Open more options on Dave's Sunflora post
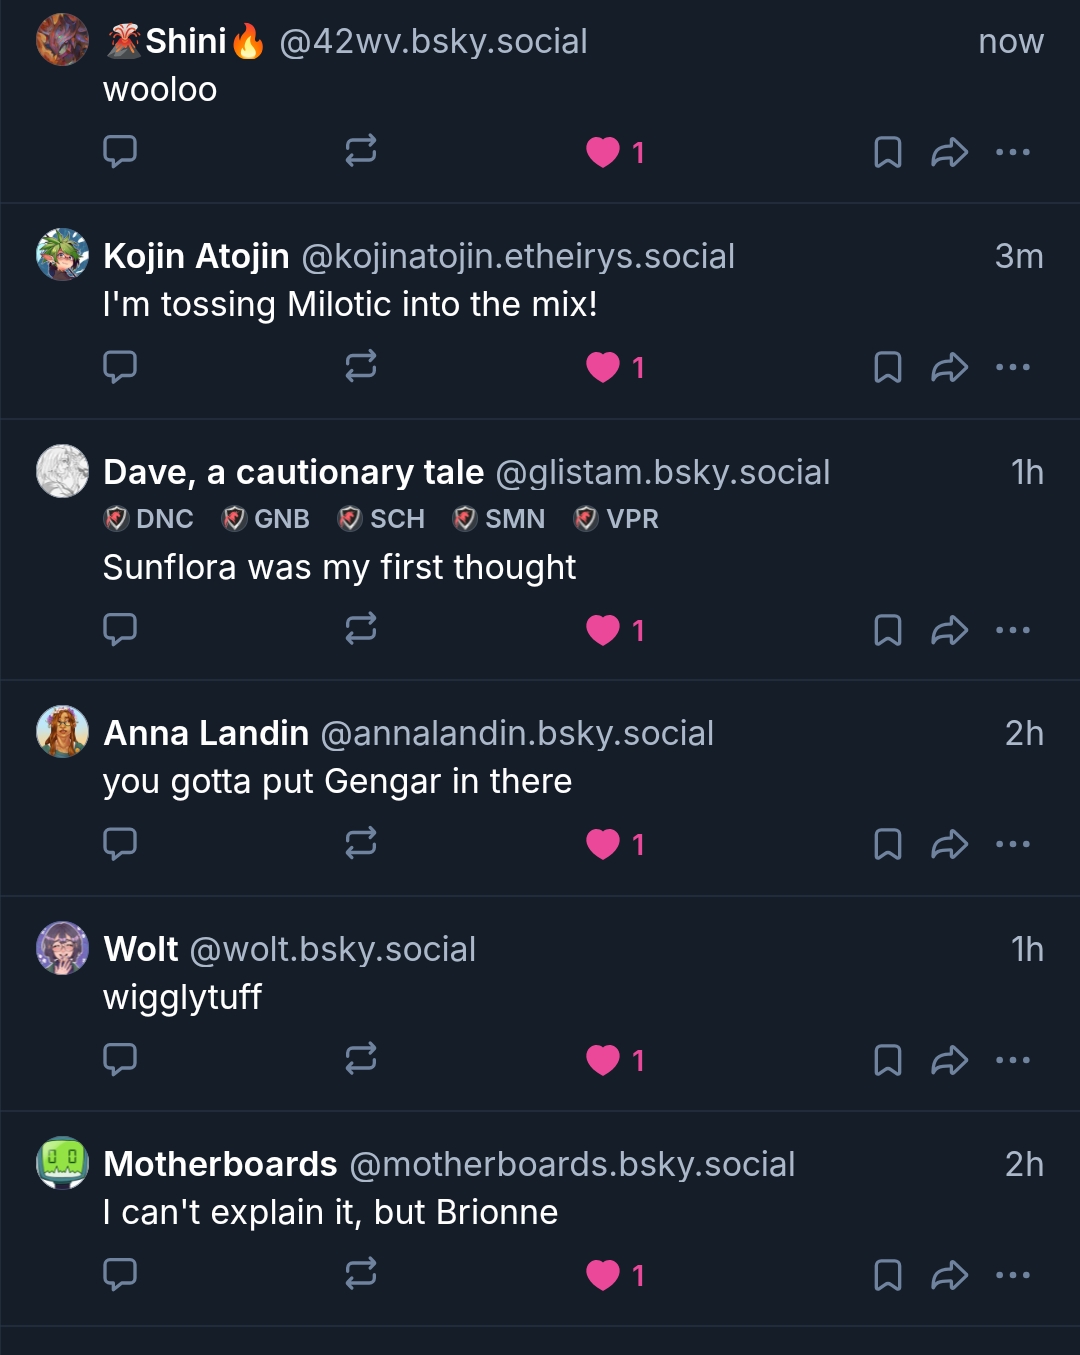The height and width of the screenshot is (1355, 1080). [1013, 630]
